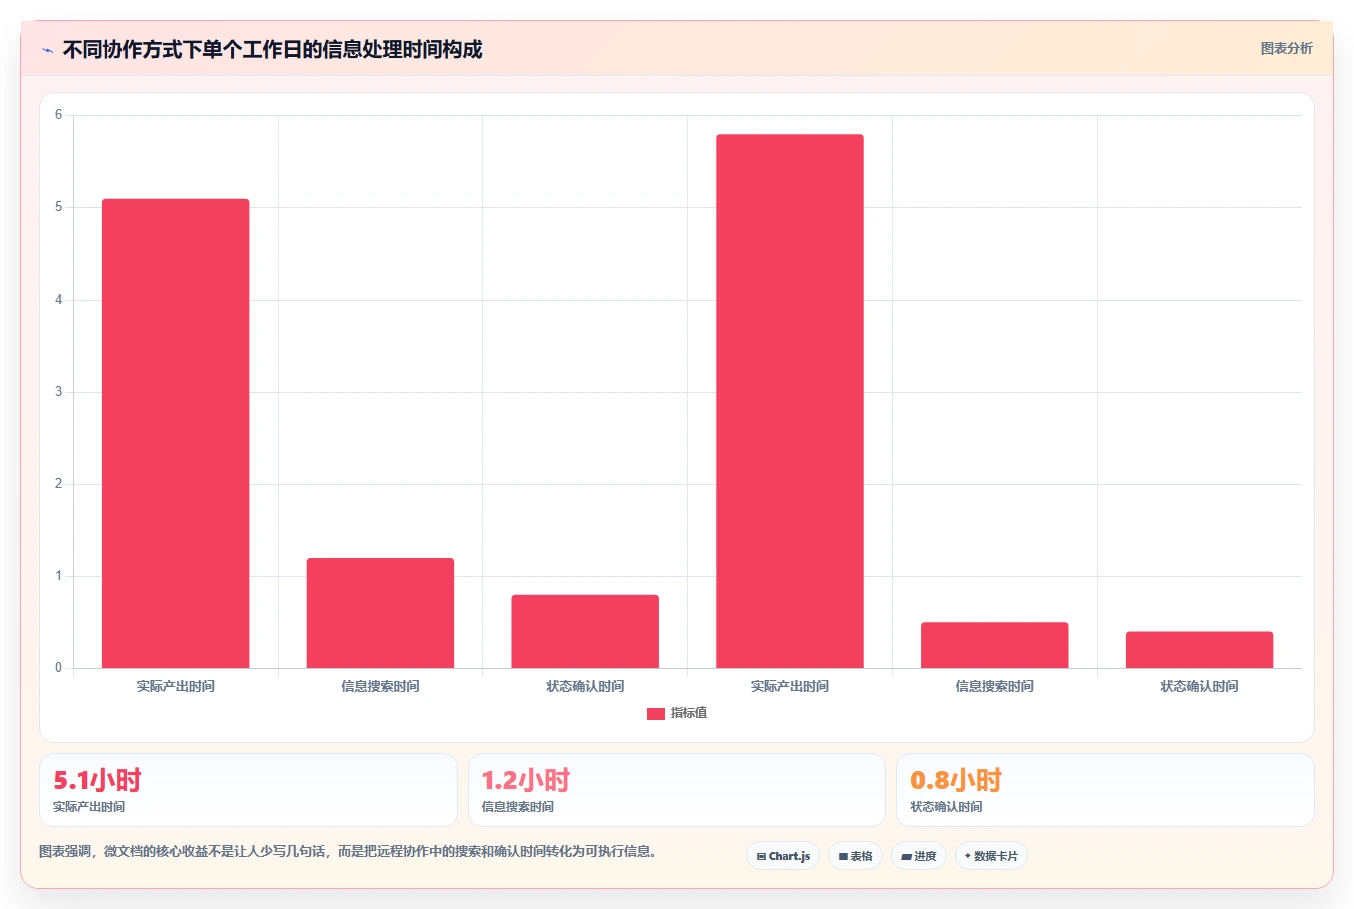Click the Chart.js tag chip
Viewport: 1354px width, 909px height.
pyautogui.click(x=783, y=856)
